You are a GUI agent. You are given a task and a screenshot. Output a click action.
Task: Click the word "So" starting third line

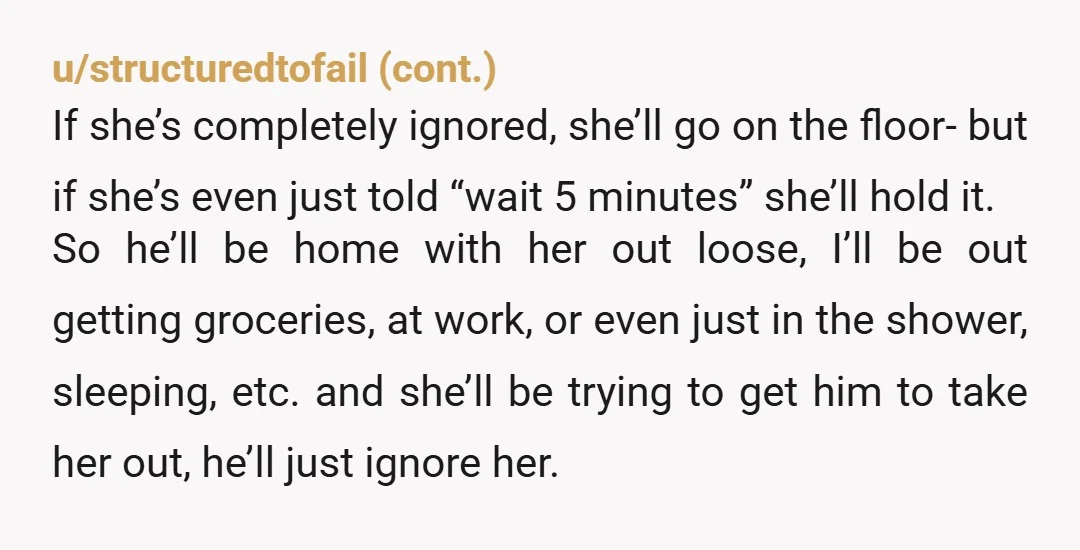(76, 248)
